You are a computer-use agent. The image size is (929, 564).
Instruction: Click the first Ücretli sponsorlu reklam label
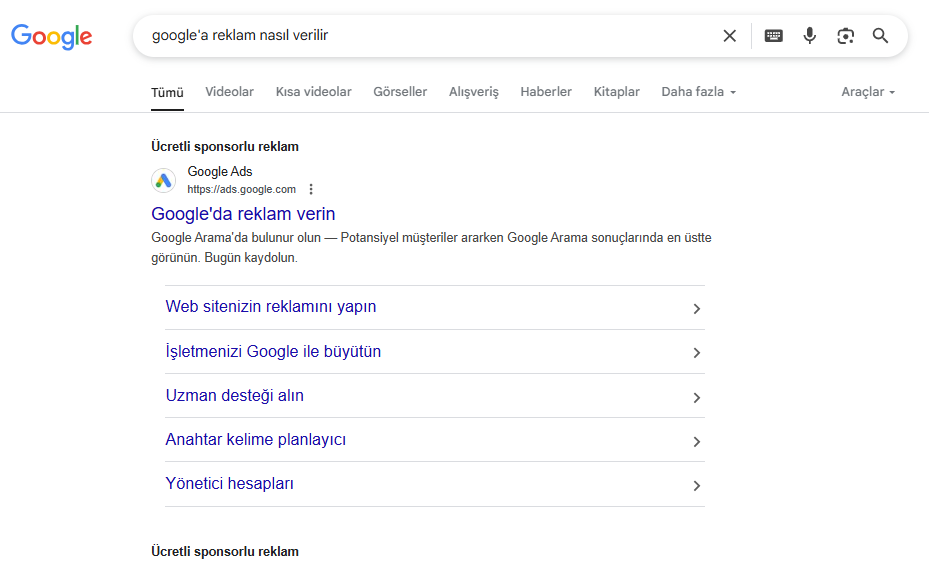point(225,146)
